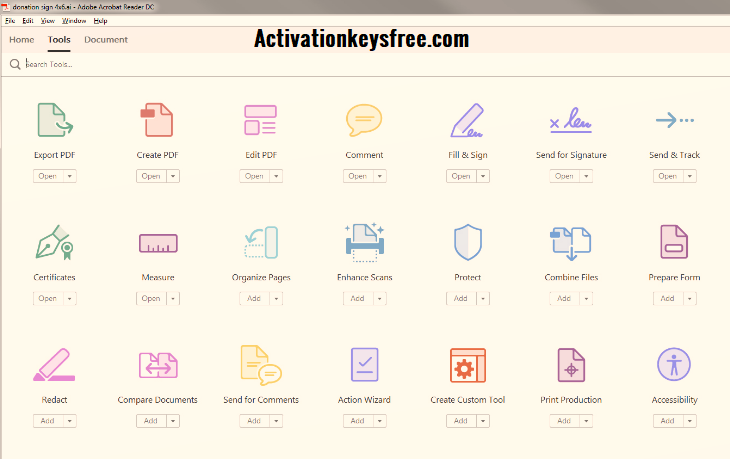Click Open button under Certificates
The width and height of the screenshot is (730, 459).
click(48, 299)
